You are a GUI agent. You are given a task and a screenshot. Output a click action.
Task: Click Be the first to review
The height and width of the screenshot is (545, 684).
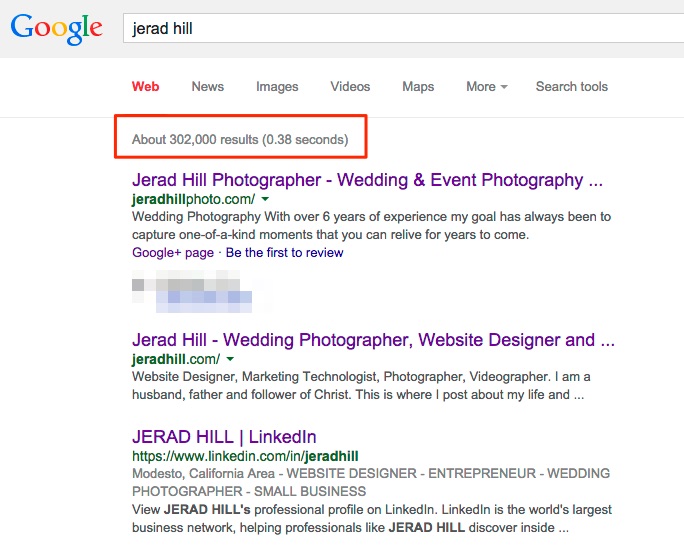284,253
